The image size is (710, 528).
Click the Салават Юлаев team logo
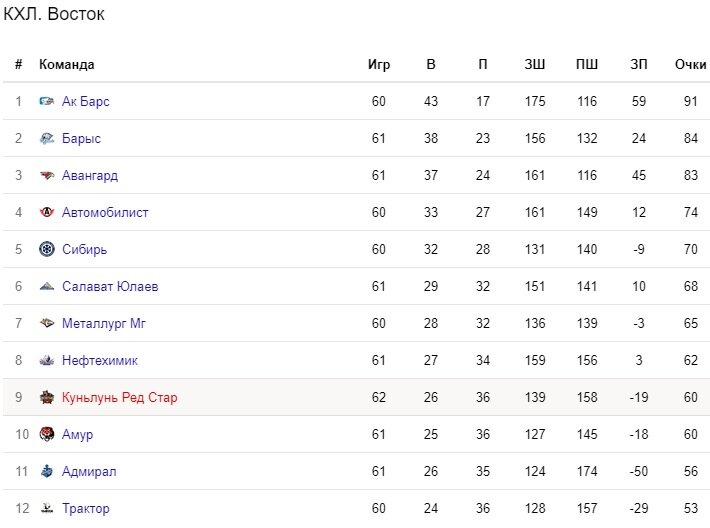[x=47, y=286]
